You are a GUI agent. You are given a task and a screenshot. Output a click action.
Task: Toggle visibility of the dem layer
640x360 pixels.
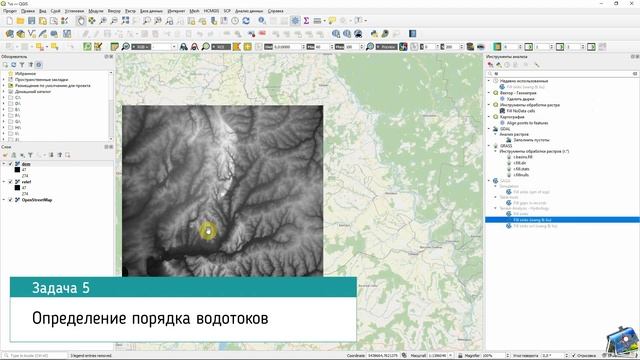11,164
